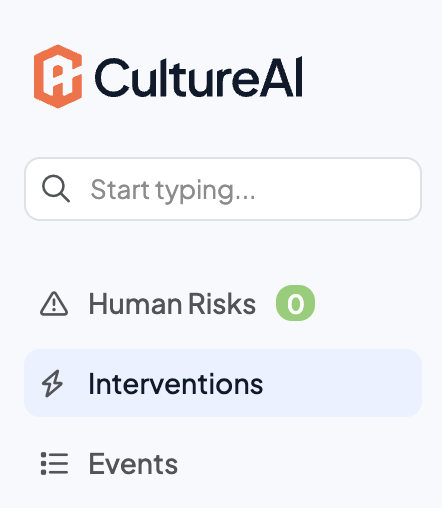Click the CultureAI wordmark text
This screenshot has width=442, height=508.
click(x=199, y=77)
